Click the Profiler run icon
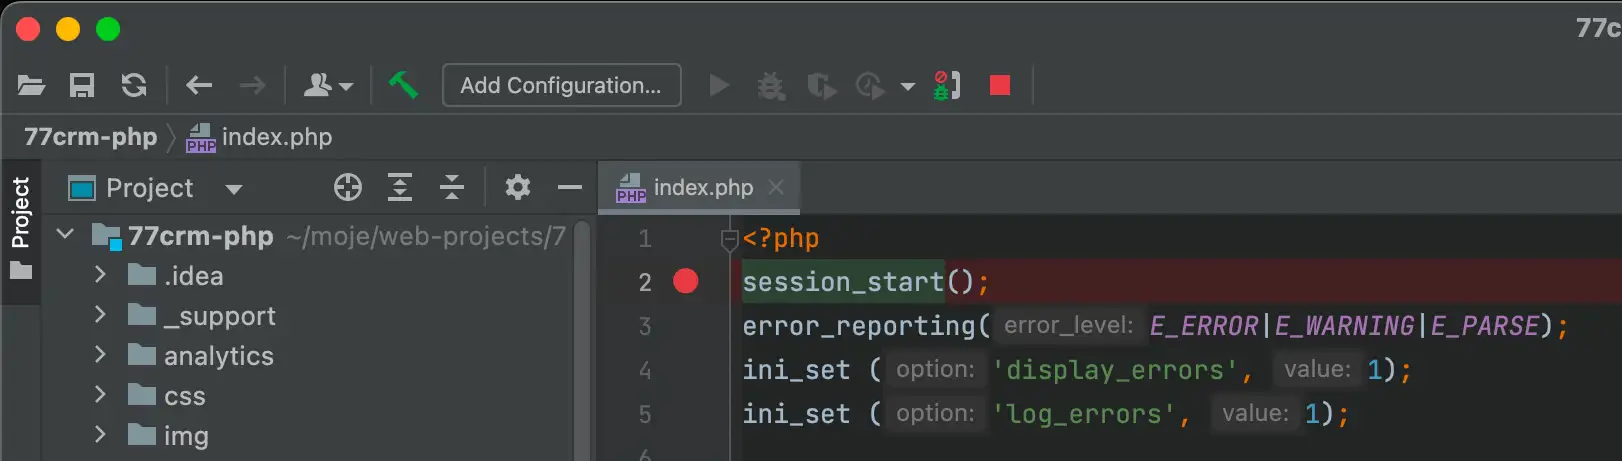The image size is (1622, 461). click(x=871, y=86)
